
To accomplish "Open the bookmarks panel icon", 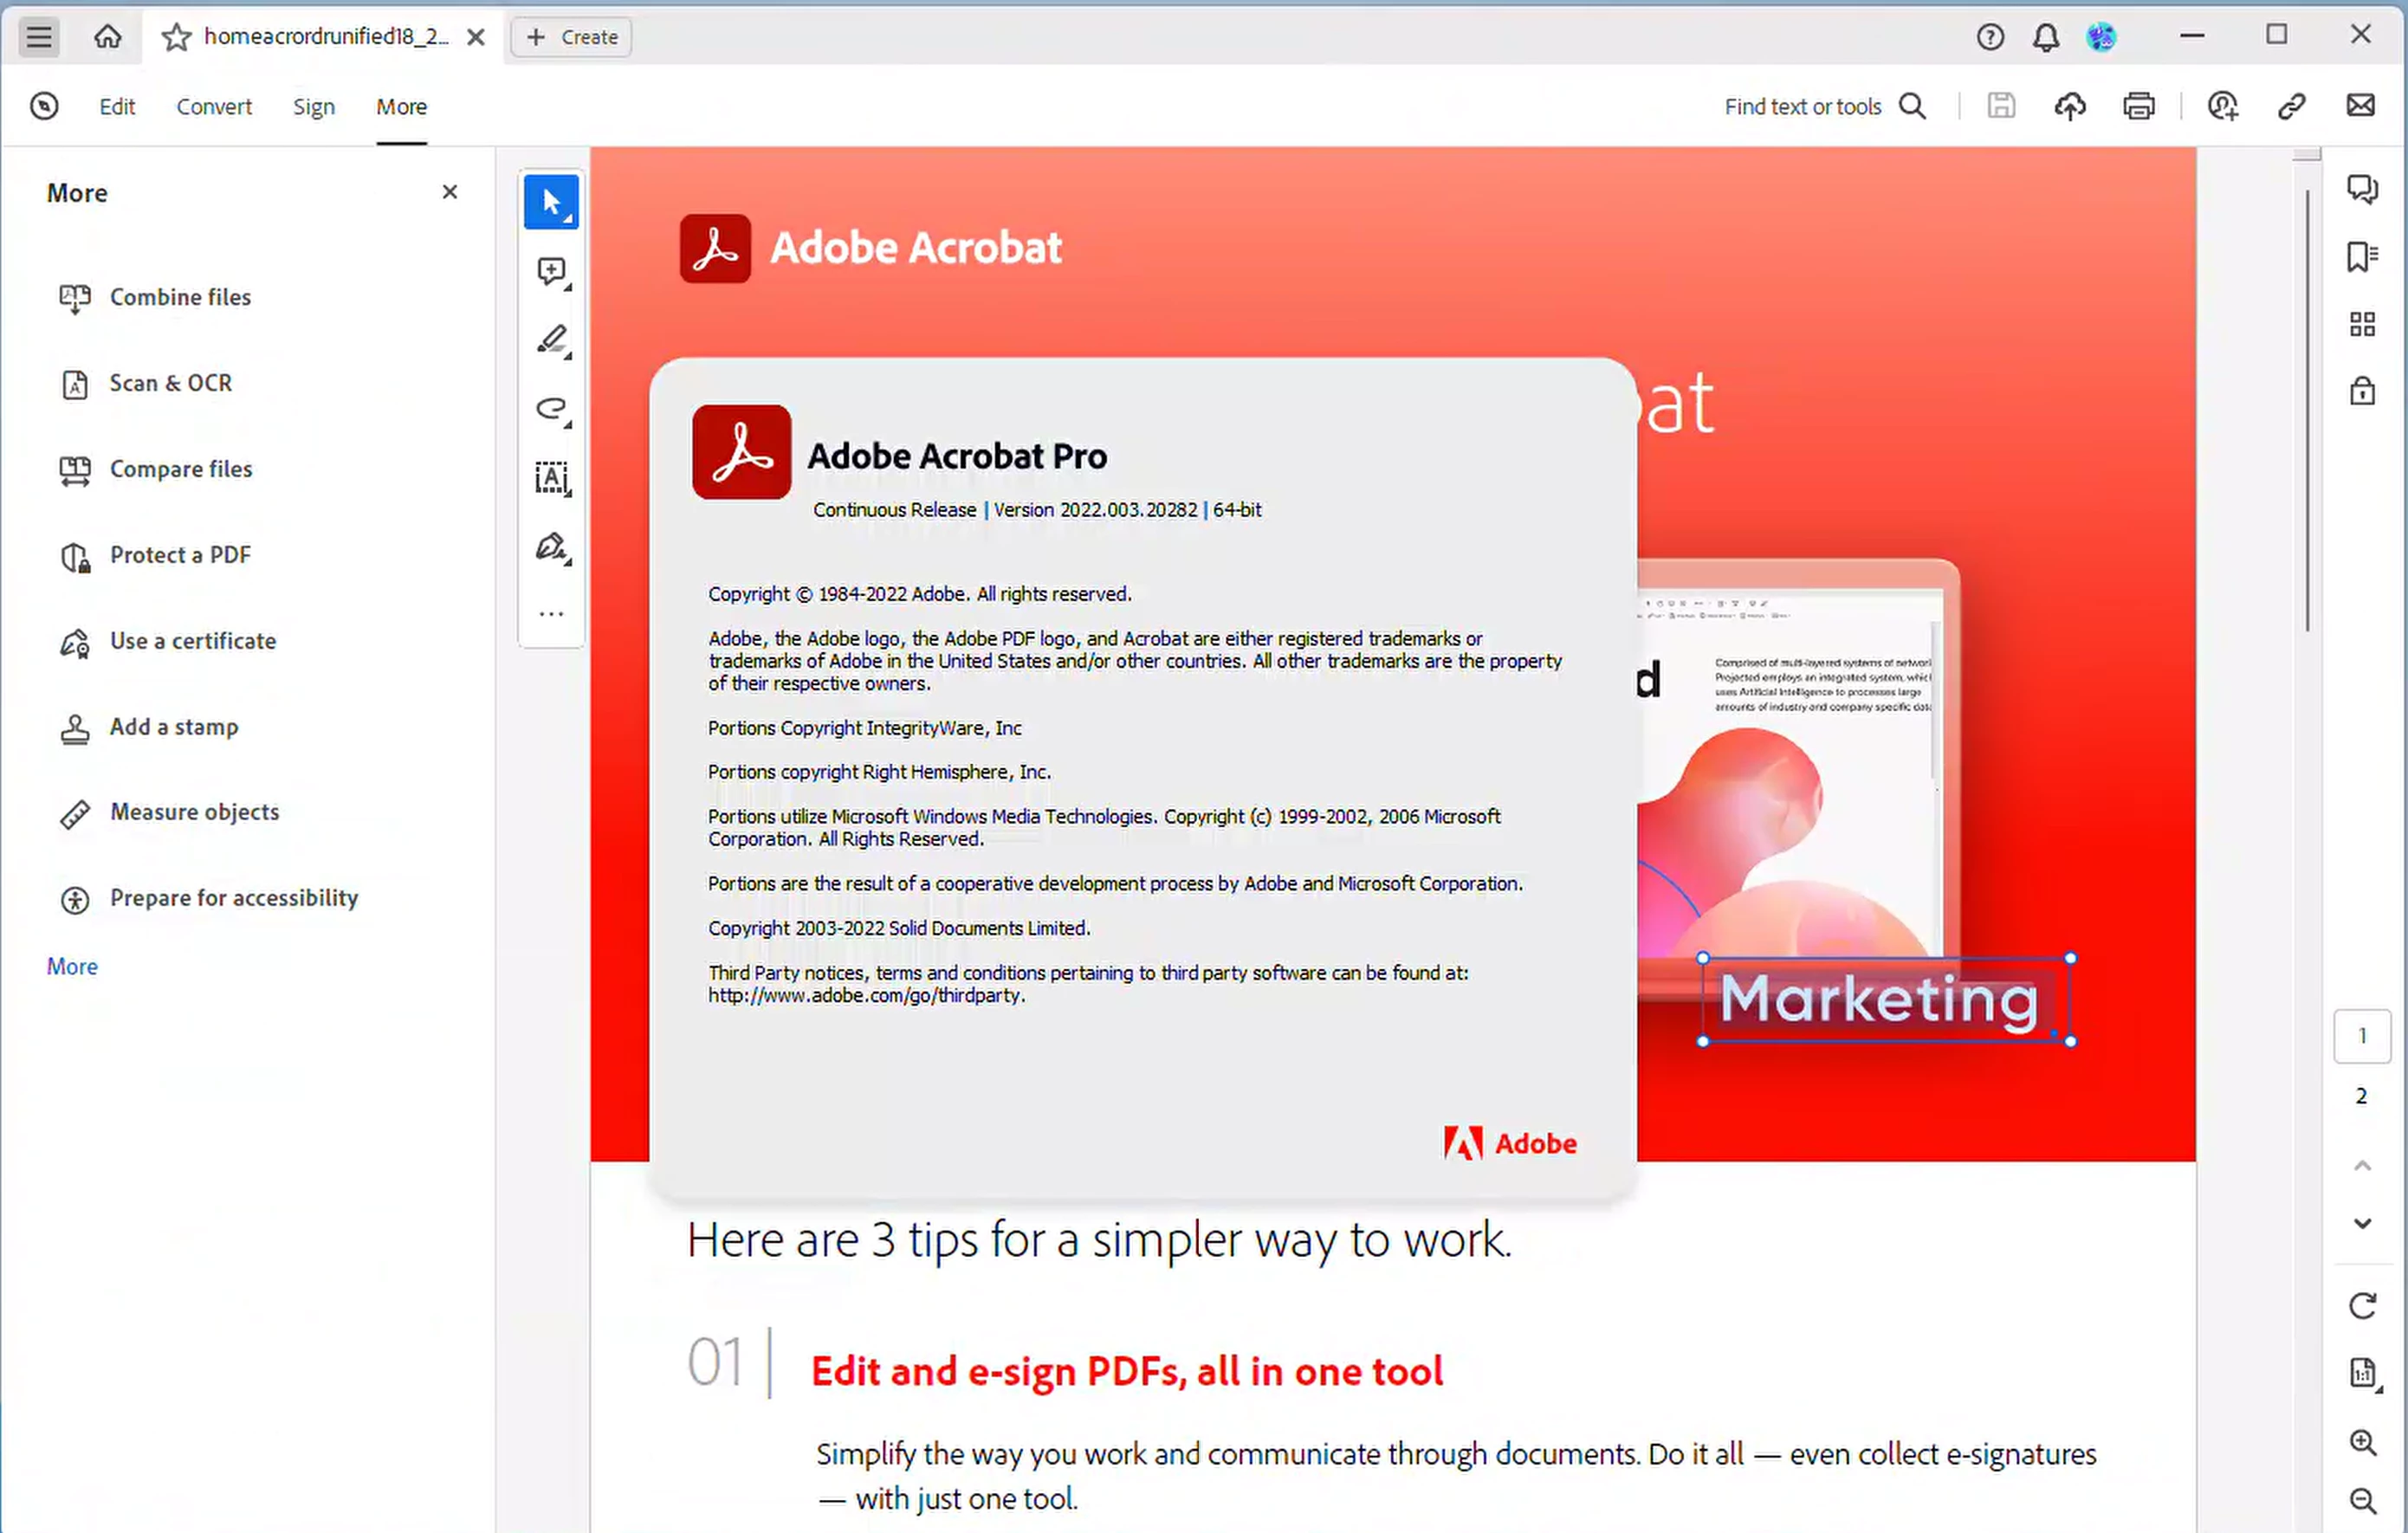I will coord(2361,257).
